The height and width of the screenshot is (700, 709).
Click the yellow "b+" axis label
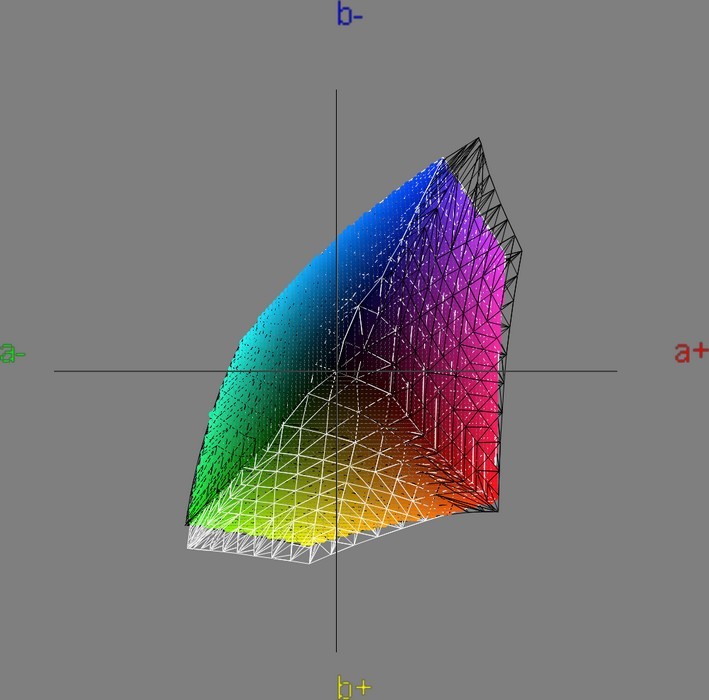[x=354, y=687]
